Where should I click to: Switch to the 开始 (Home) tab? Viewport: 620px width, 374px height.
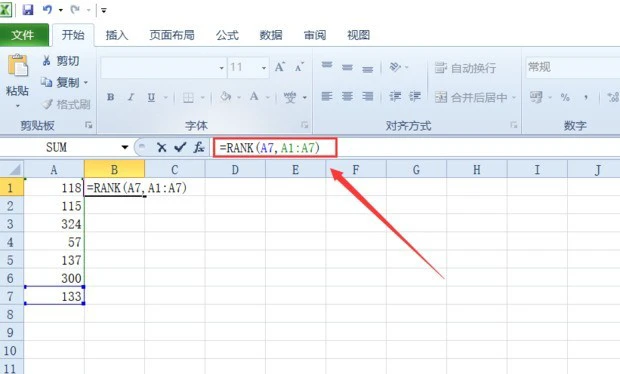coord(73,35)
